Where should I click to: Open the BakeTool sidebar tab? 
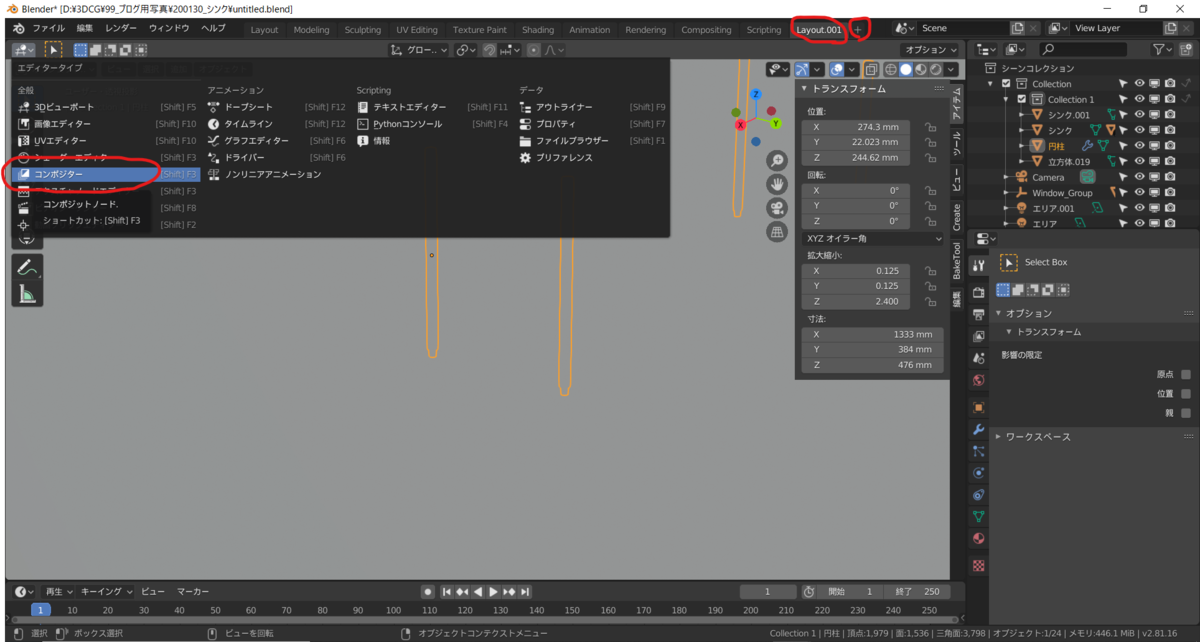click(957, 259)
